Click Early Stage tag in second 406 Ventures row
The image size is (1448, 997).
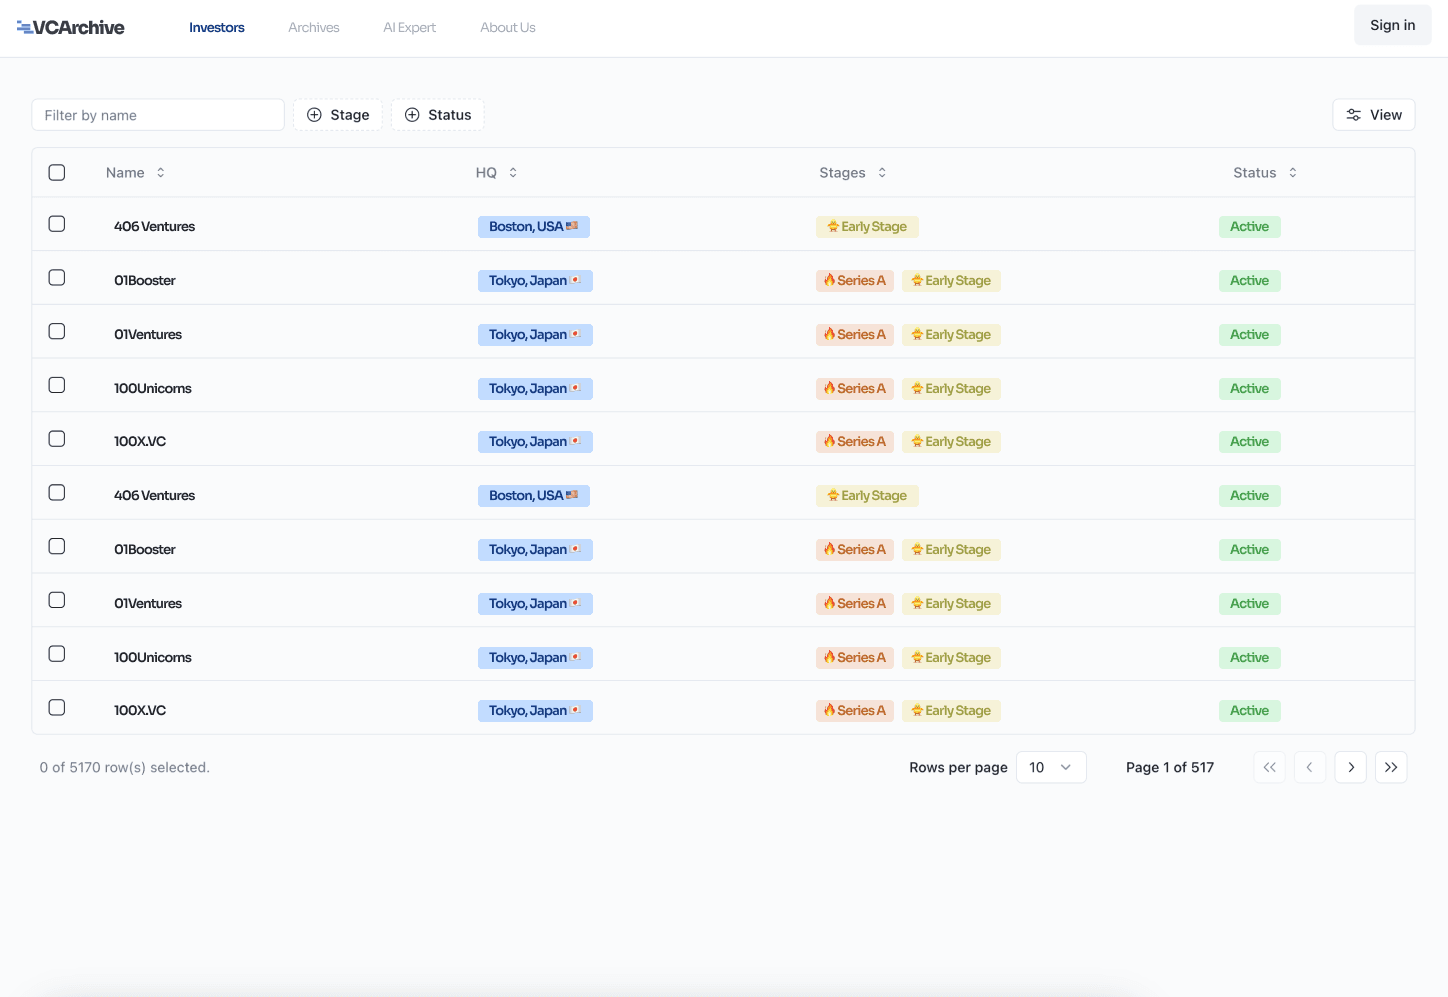pyautogui.click(x=867, y=496)
